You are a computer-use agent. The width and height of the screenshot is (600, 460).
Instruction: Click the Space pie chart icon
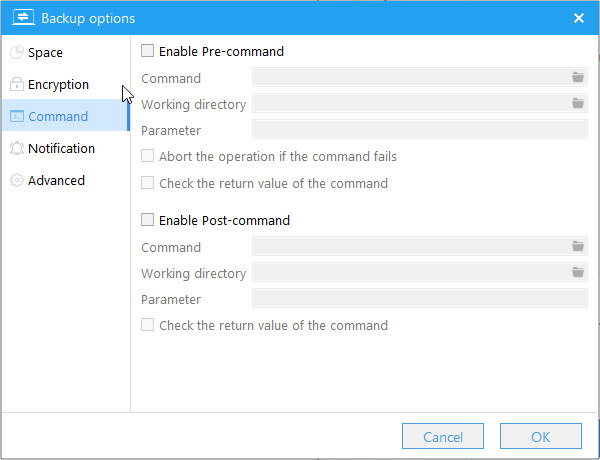pos(16,53)
